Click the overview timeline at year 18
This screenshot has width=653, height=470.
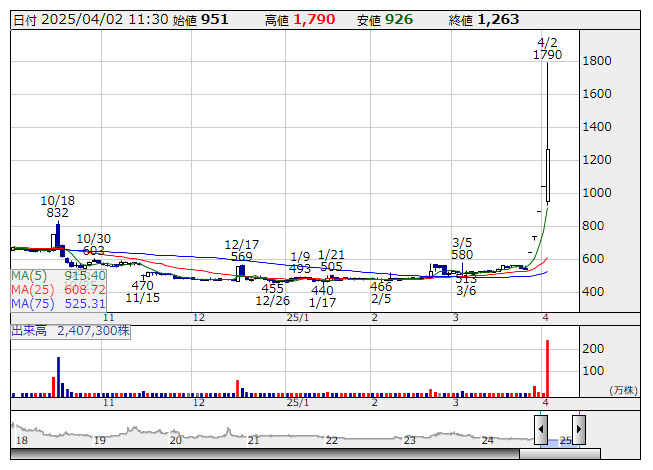(x=22, y=440)
